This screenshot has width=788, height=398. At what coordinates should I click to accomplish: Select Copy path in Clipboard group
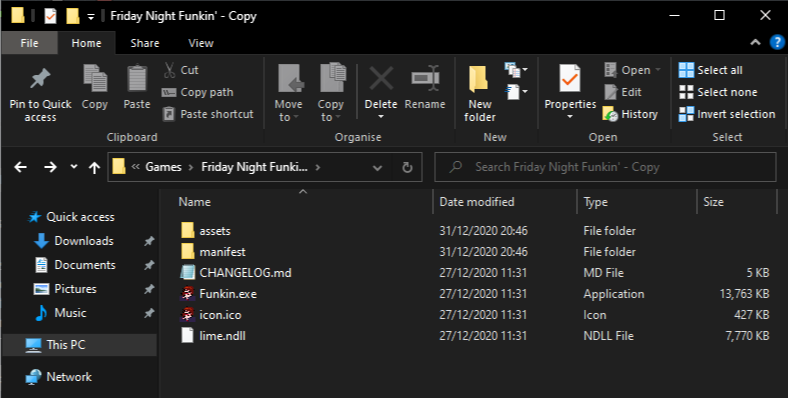click(x=198, y=92)
